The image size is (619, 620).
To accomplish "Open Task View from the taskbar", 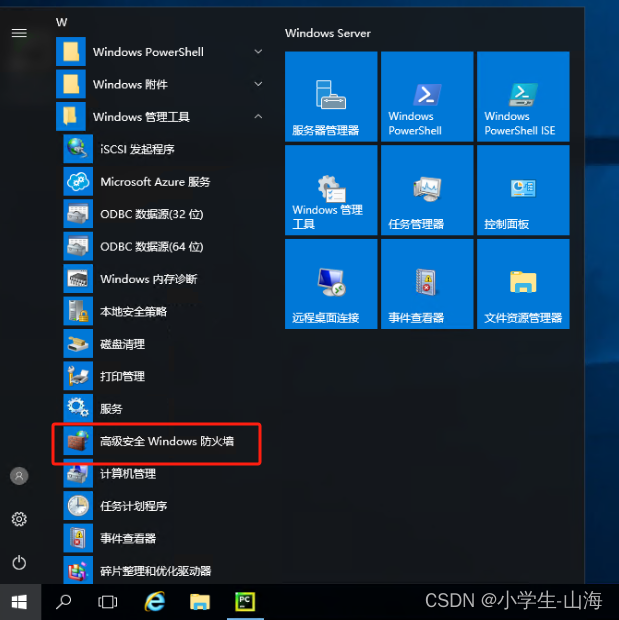I will (x=108, y=602).
